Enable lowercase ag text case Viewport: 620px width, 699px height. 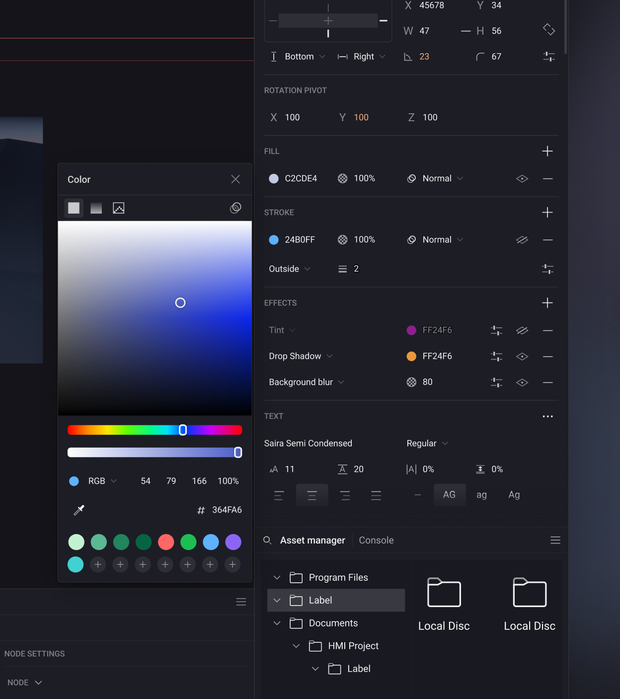pos(481,495)
